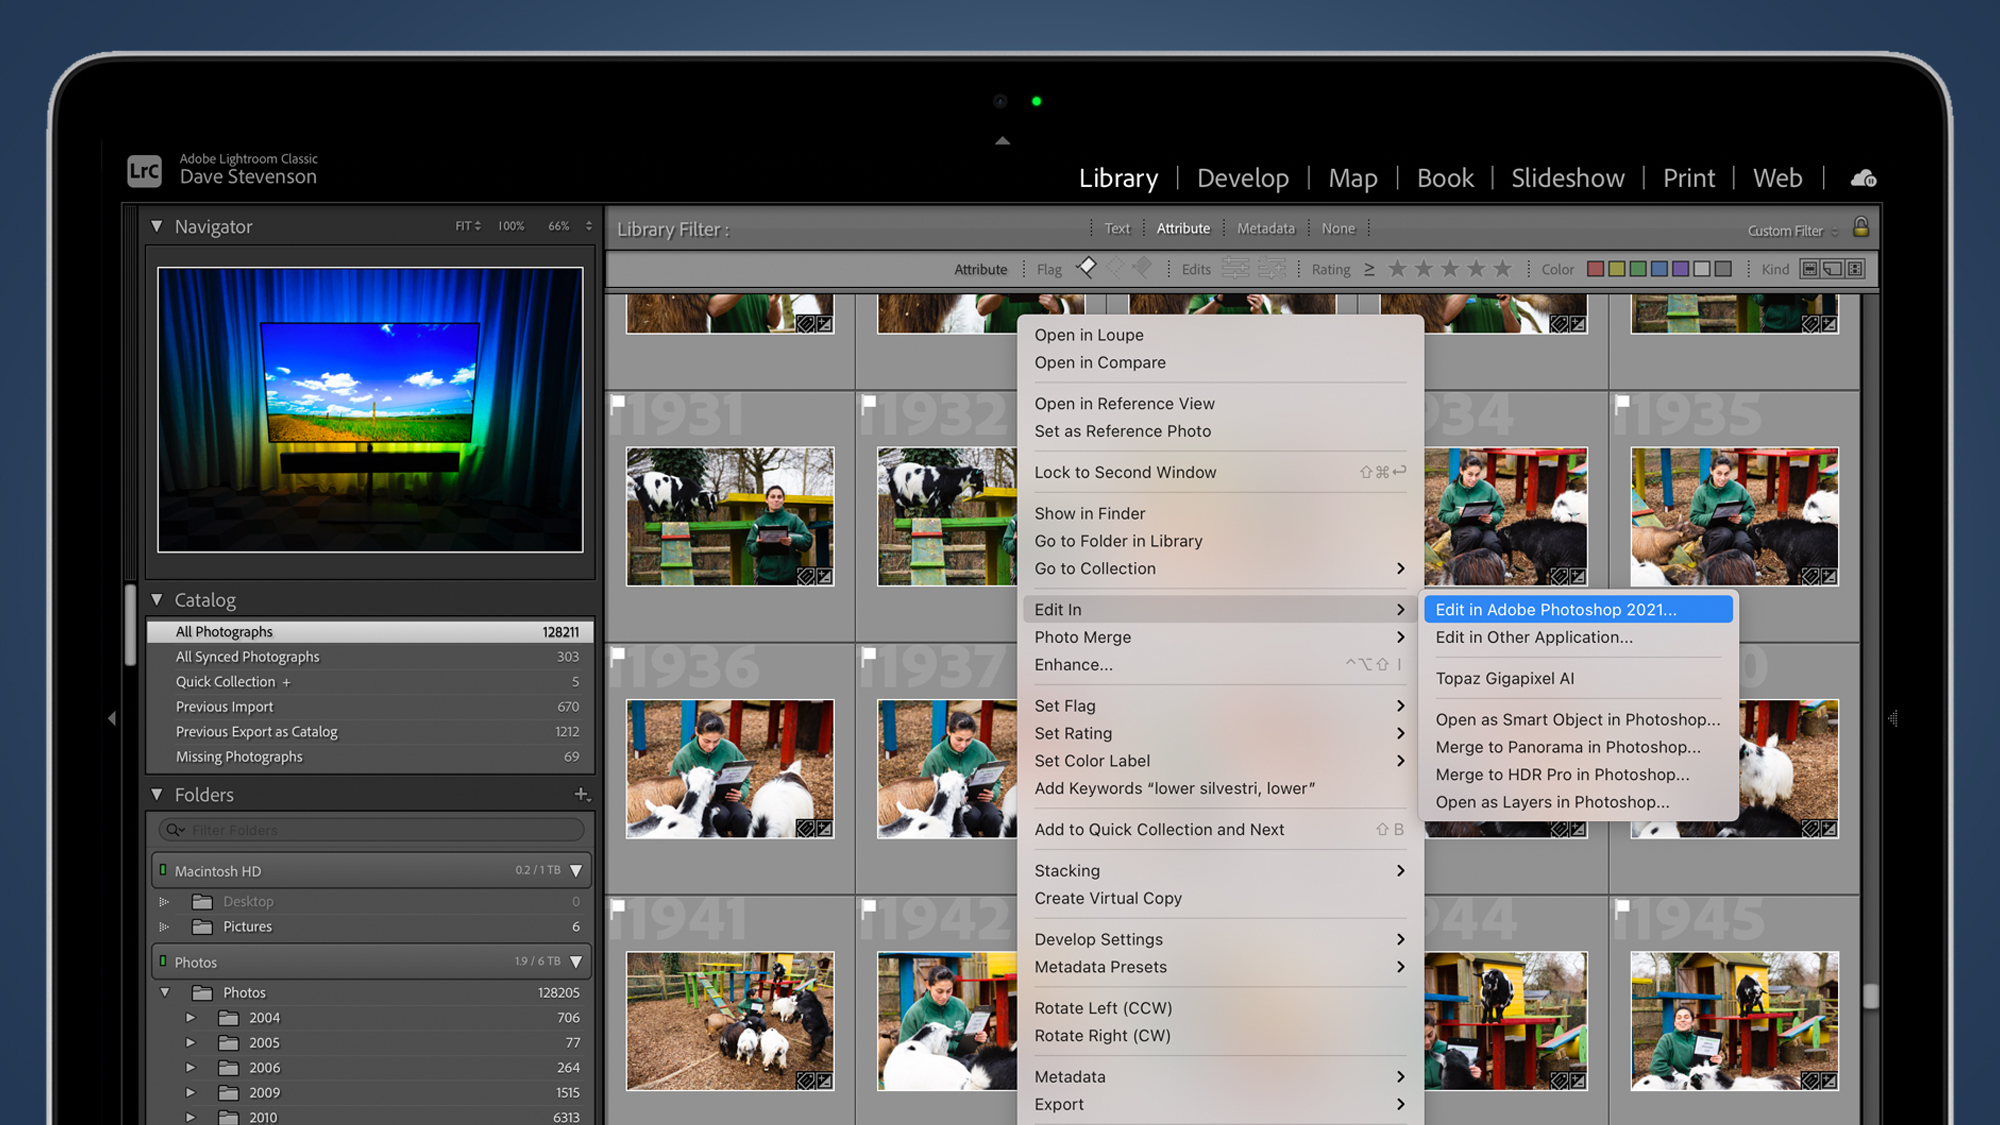Filter by rejected photos flag icon
Screen dimensions: 2000x1125
tap(1142, 267)
